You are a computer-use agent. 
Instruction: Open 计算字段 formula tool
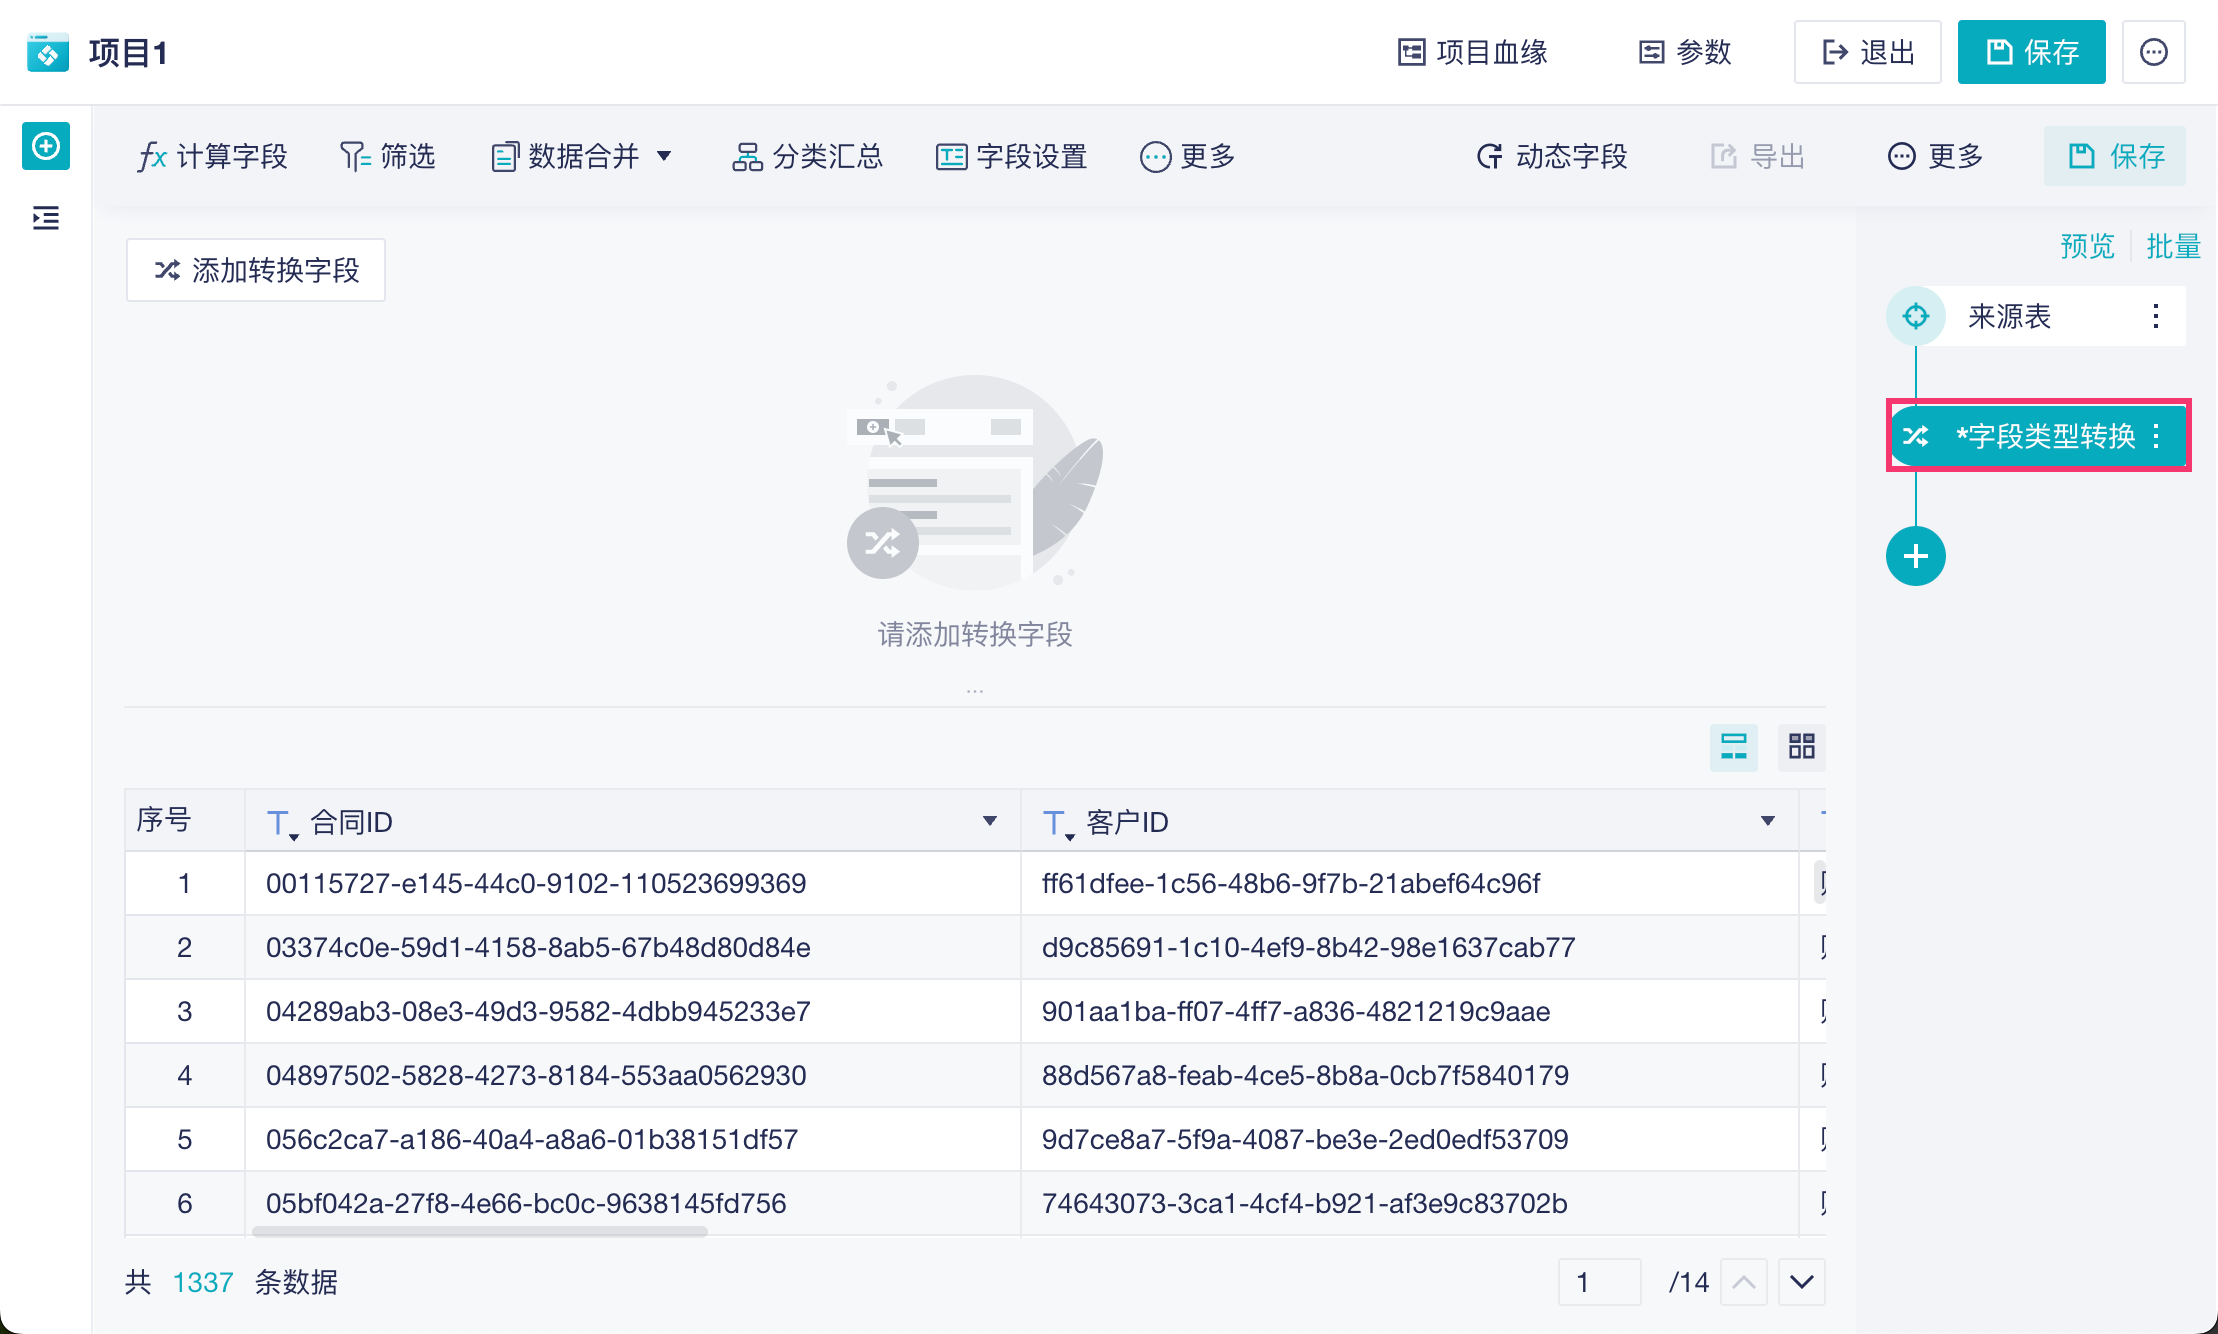coord(213,156)
